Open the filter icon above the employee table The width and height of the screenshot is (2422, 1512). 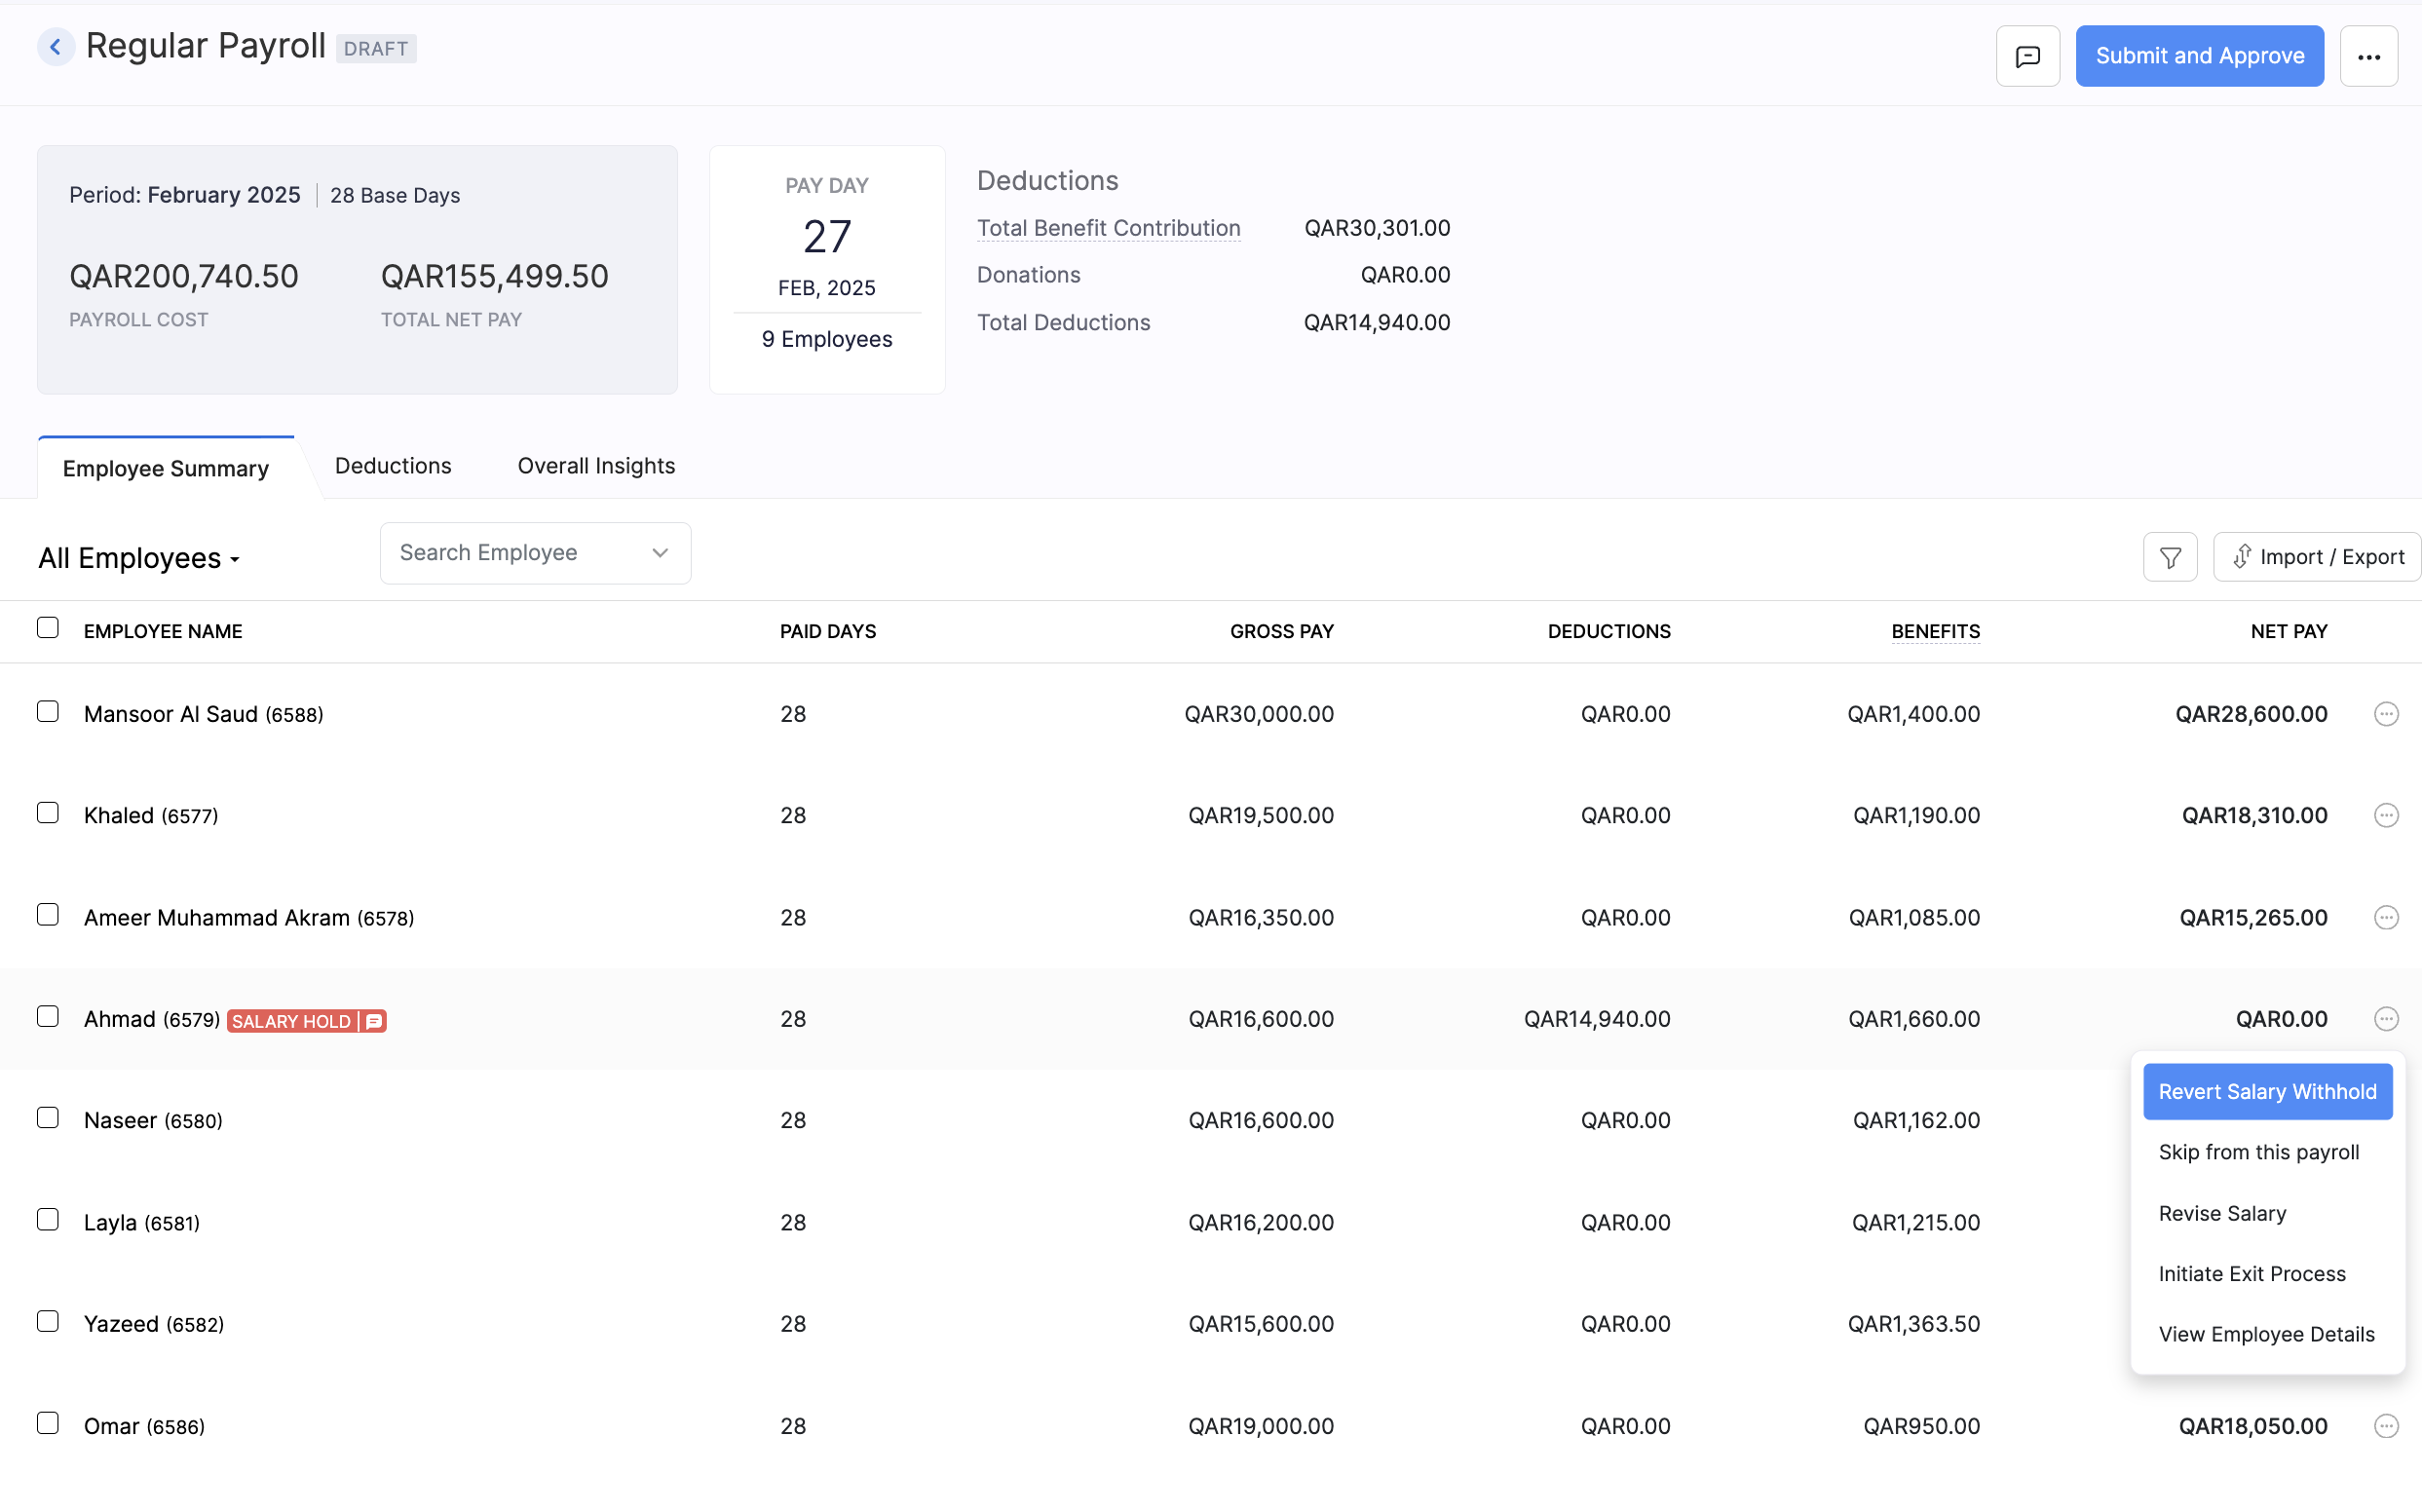pos(2169,556)
